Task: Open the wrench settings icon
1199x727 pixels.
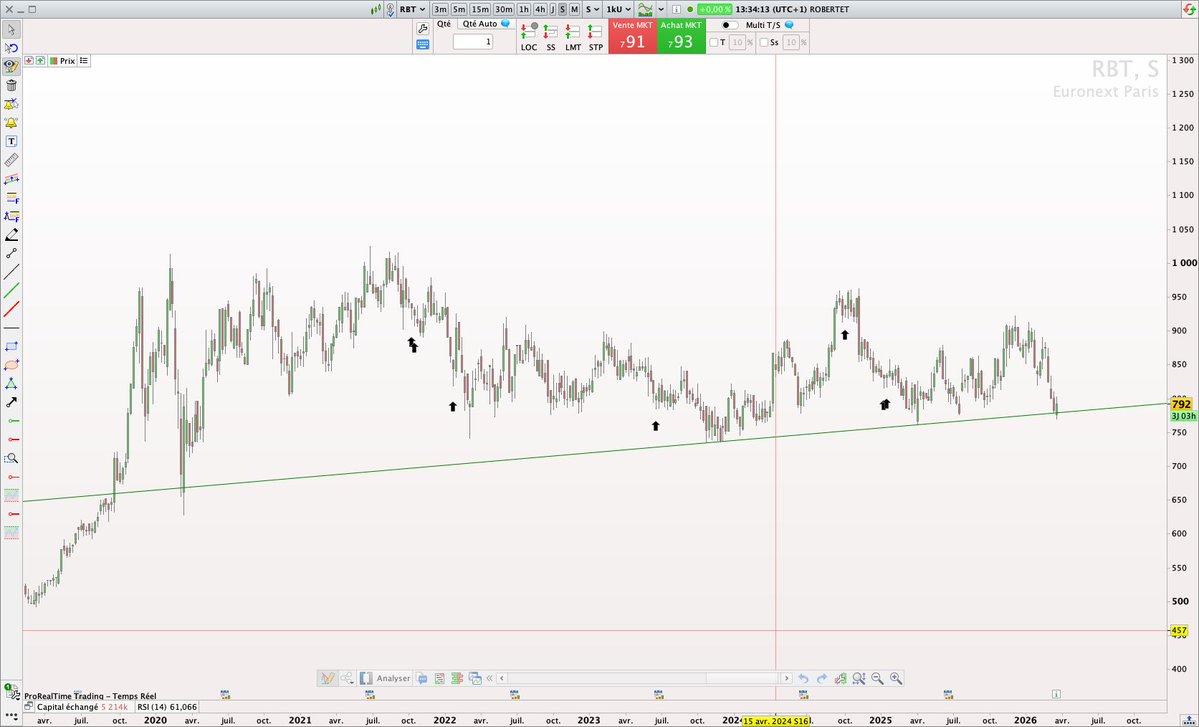Action: [422, 28]
